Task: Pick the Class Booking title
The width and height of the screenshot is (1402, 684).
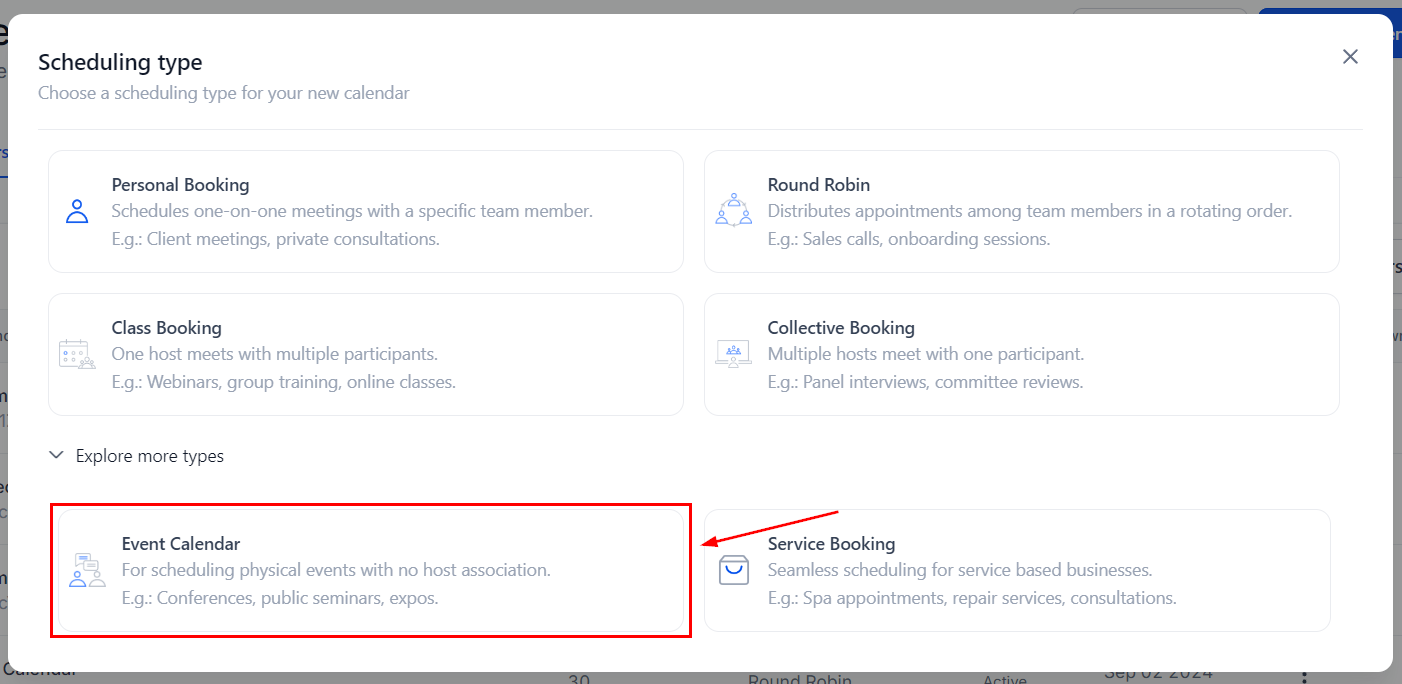Action: (166, 328)
